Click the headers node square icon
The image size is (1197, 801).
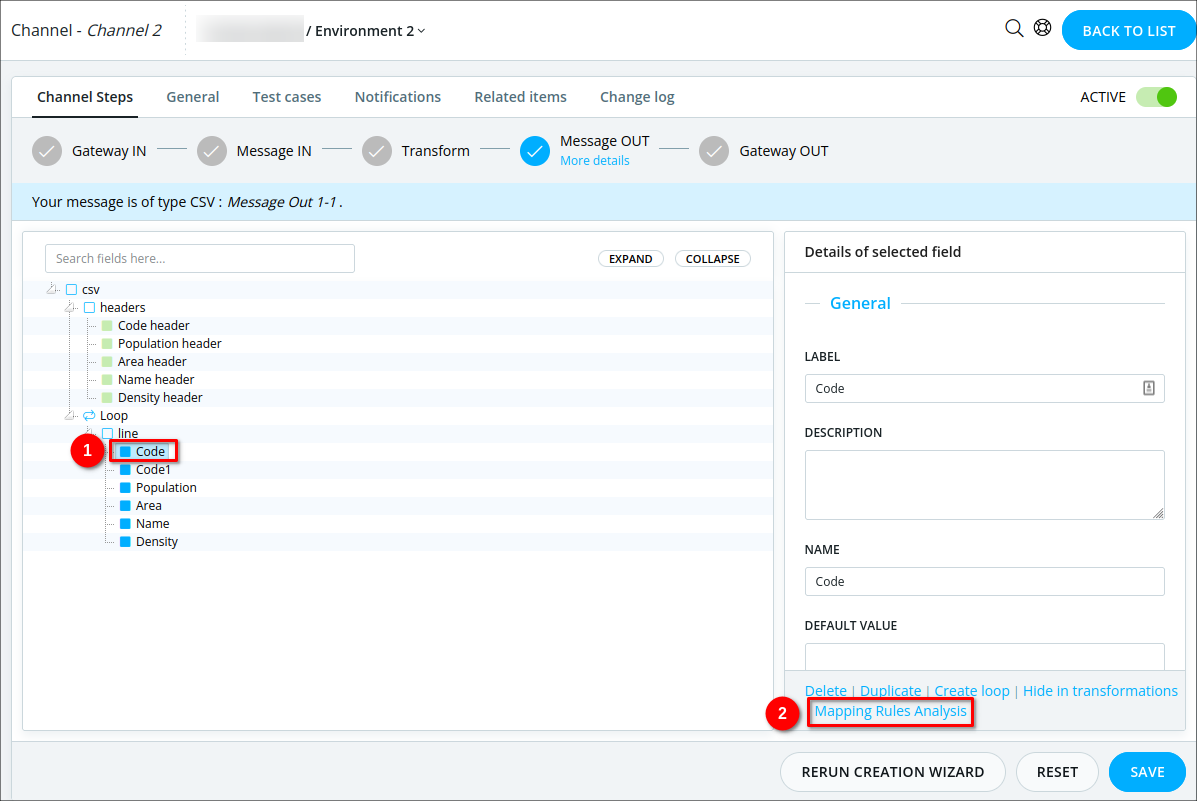pos(89,308)
